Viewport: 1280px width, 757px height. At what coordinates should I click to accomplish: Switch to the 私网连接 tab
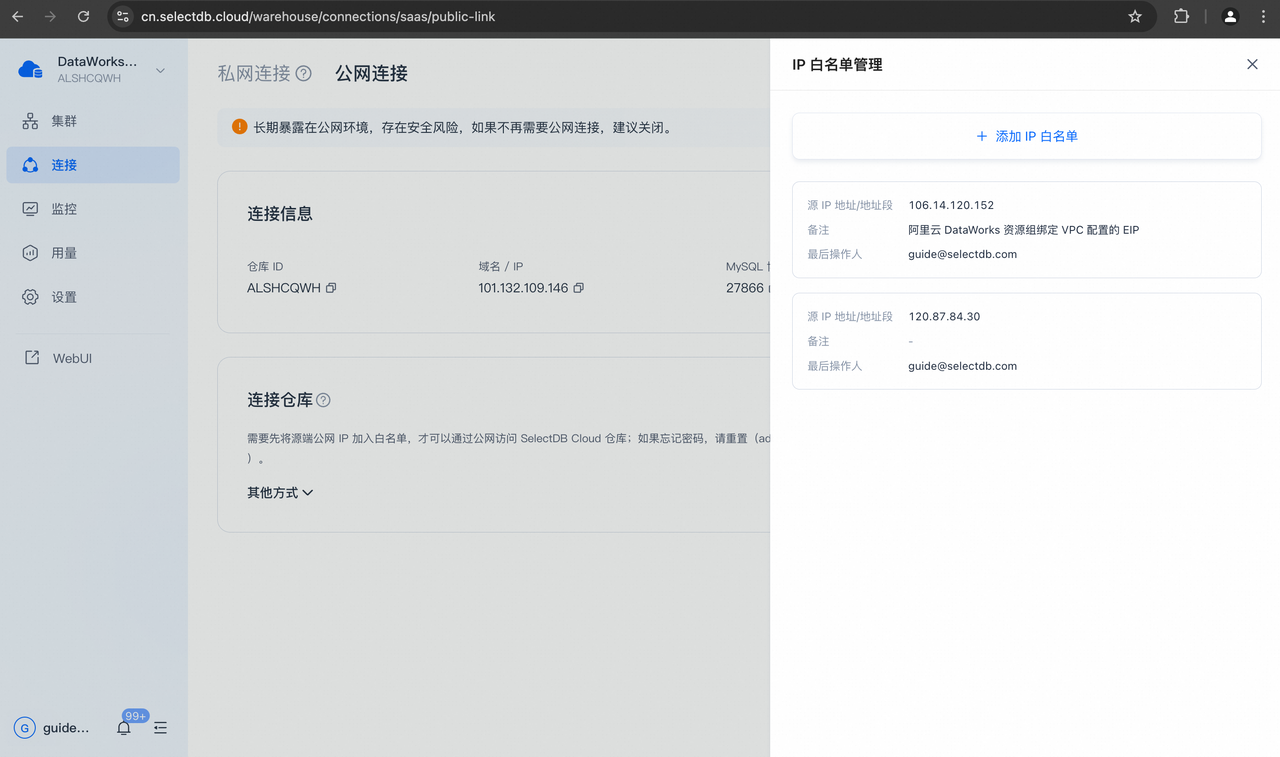(254, 73)
